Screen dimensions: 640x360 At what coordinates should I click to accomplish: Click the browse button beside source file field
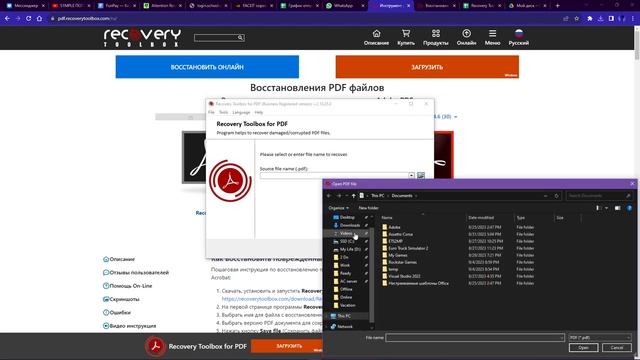click(x=421, y=175)
